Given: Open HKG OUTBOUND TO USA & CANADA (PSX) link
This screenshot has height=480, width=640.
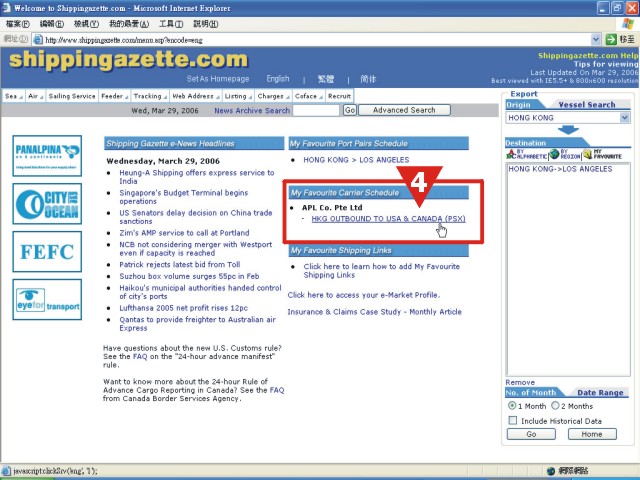Looking at the screenshot, I should (x=388, y=219).
